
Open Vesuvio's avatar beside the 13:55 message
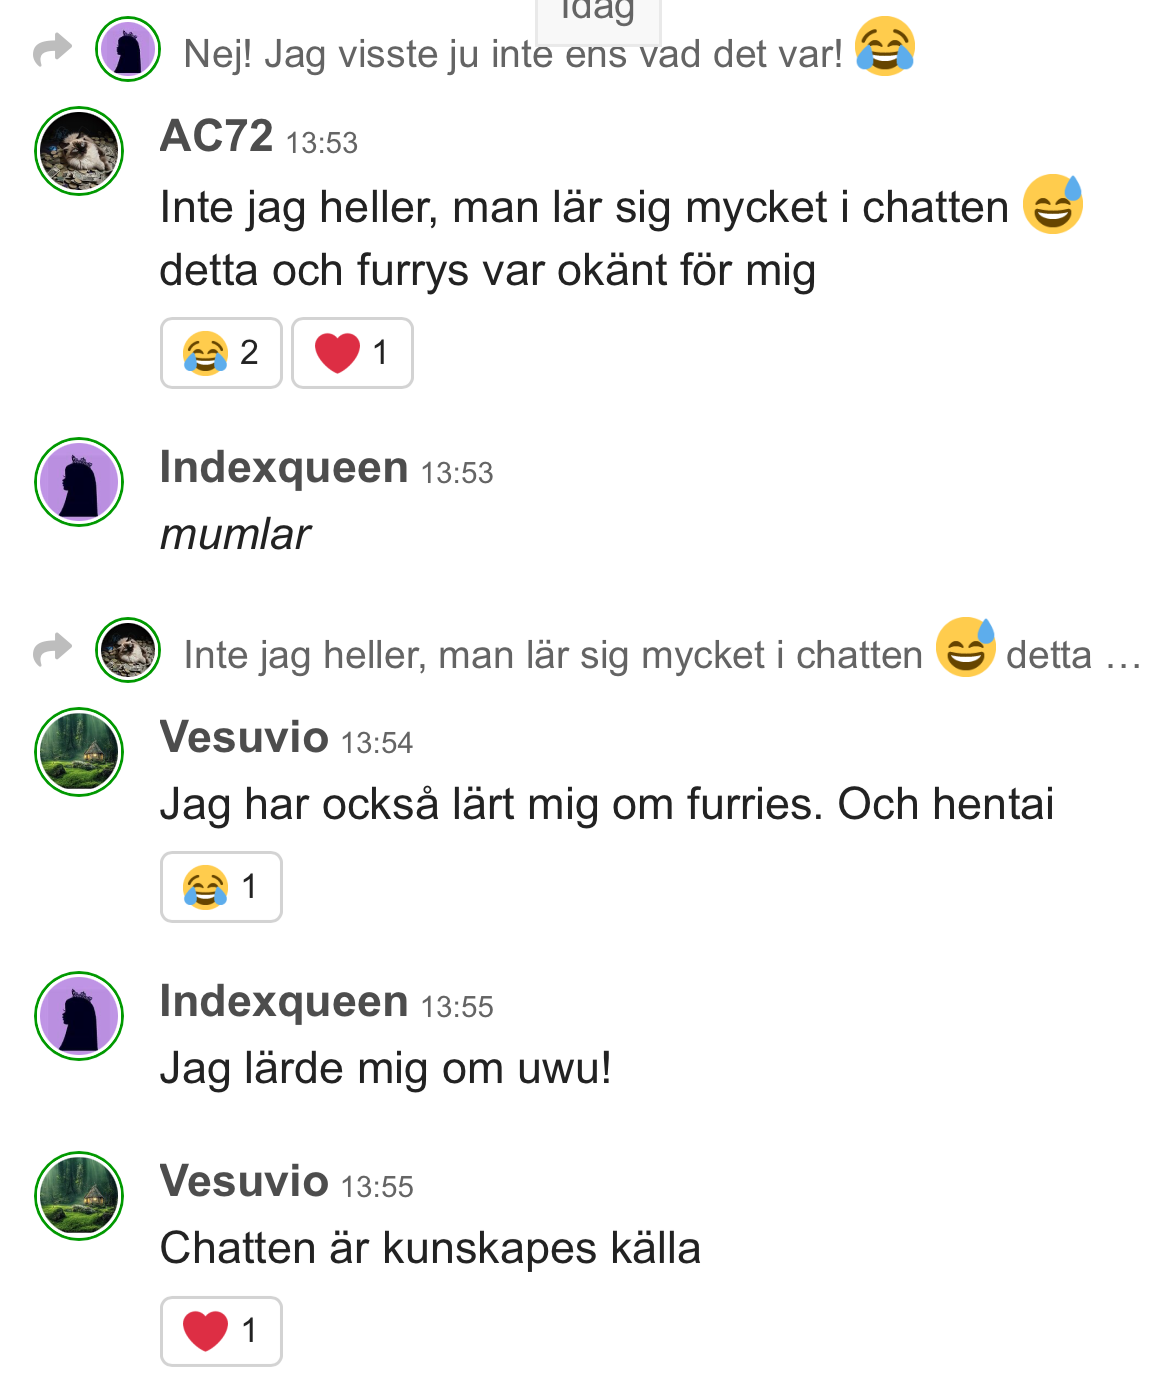coord(79,1196)
